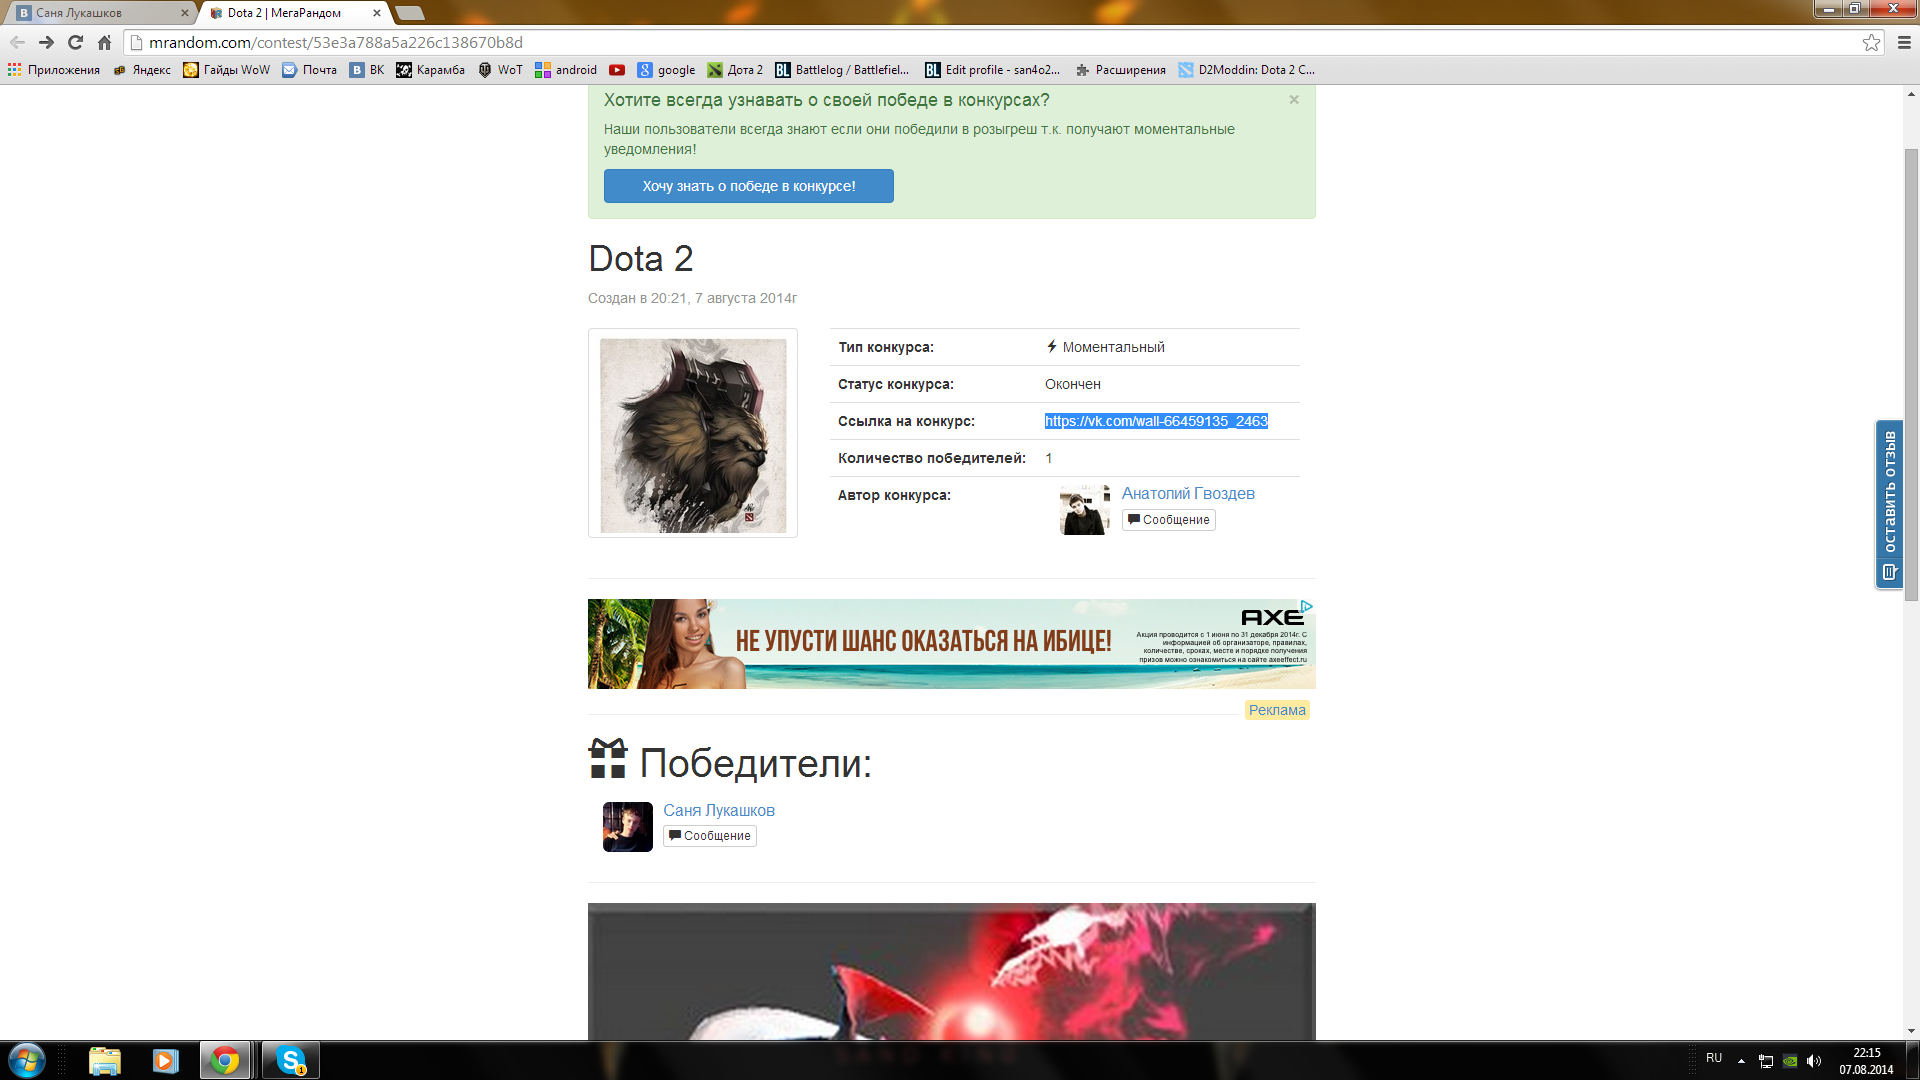Image resolution: width=1920 pixels, height=1080 pixels.
Task: Click the scrollbar down arrow
Action: pyautogui.click(x=1911, y=1030)
